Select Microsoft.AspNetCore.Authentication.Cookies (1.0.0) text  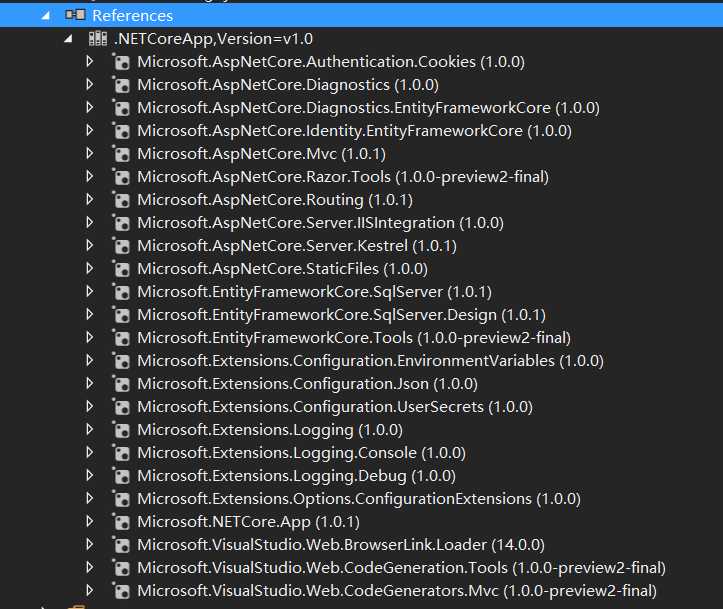pyautogui.click(x=331, y=62)
